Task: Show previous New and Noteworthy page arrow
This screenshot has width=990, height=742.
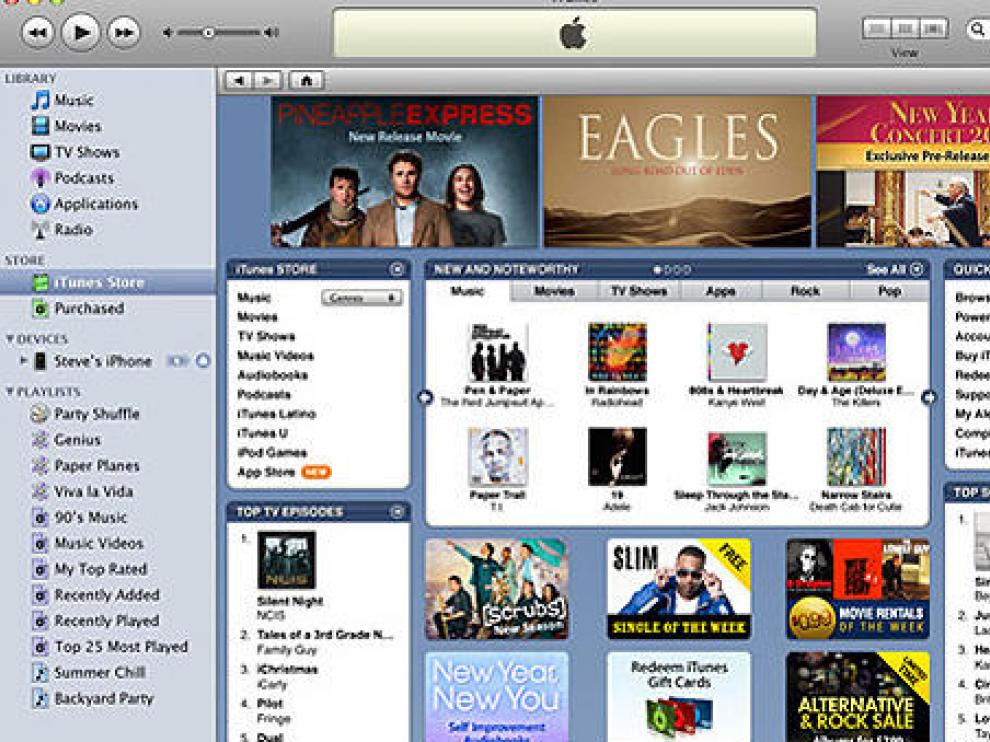Action: tap(426, 397)
